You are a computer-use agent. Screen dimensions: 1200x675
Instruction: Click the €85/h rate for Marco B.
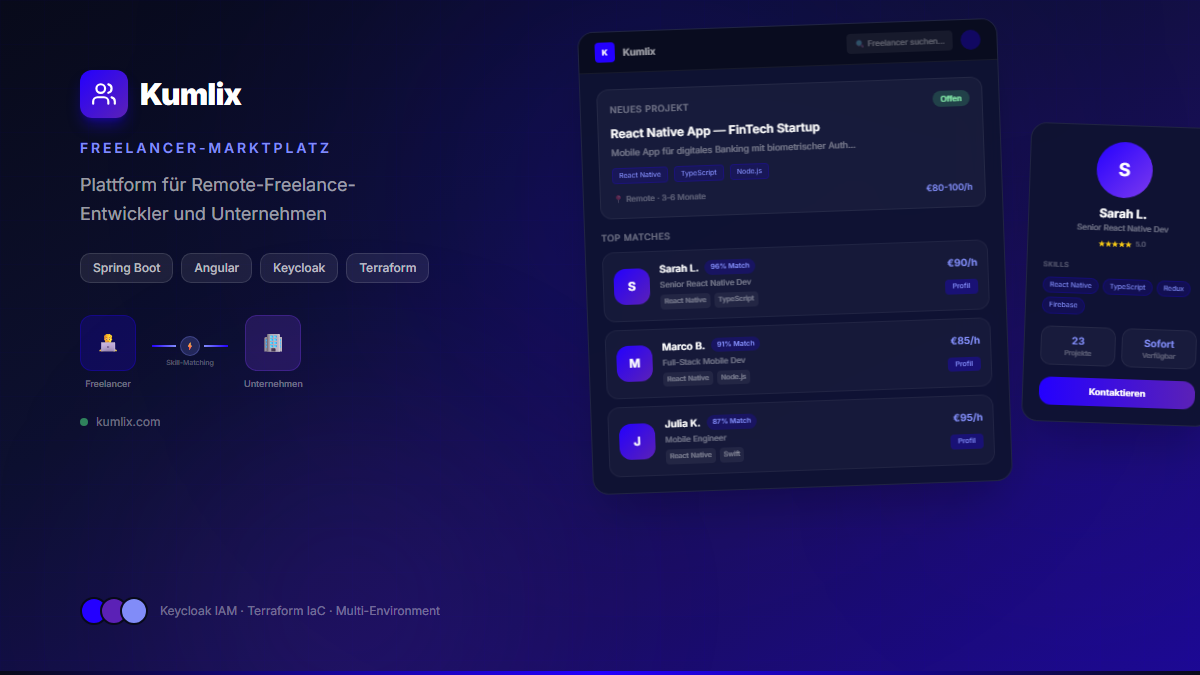(965, 340)
